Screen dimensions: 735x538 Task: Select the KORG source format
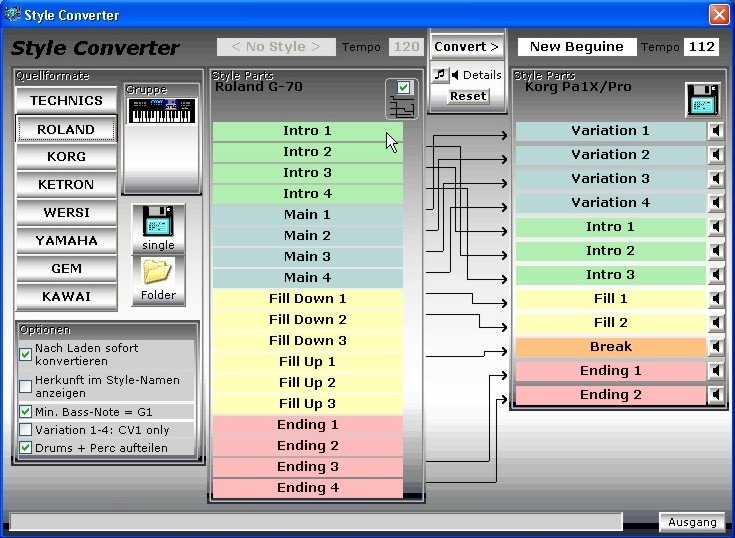tap(66, 157)
